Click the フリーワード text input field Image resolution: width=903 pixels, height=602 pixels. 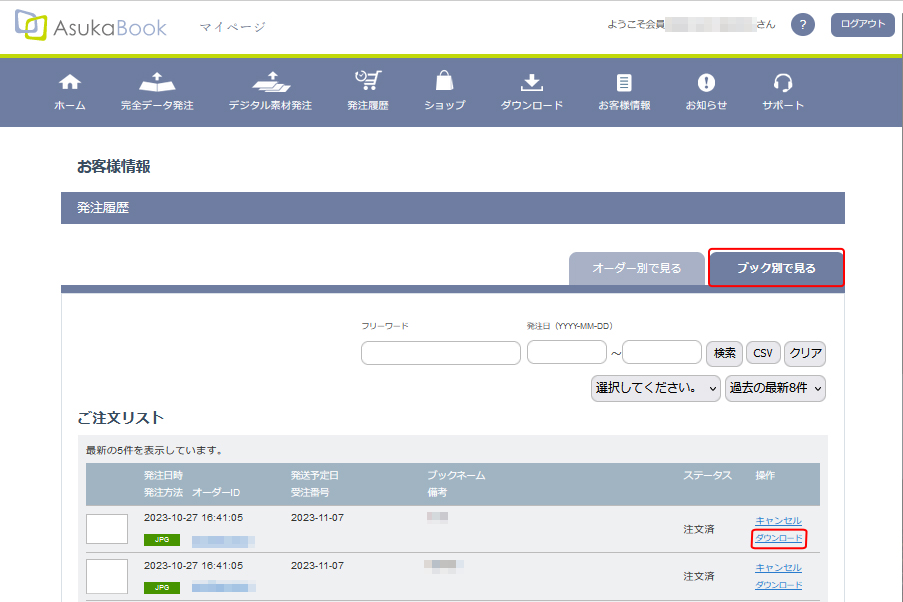(441, 353)
